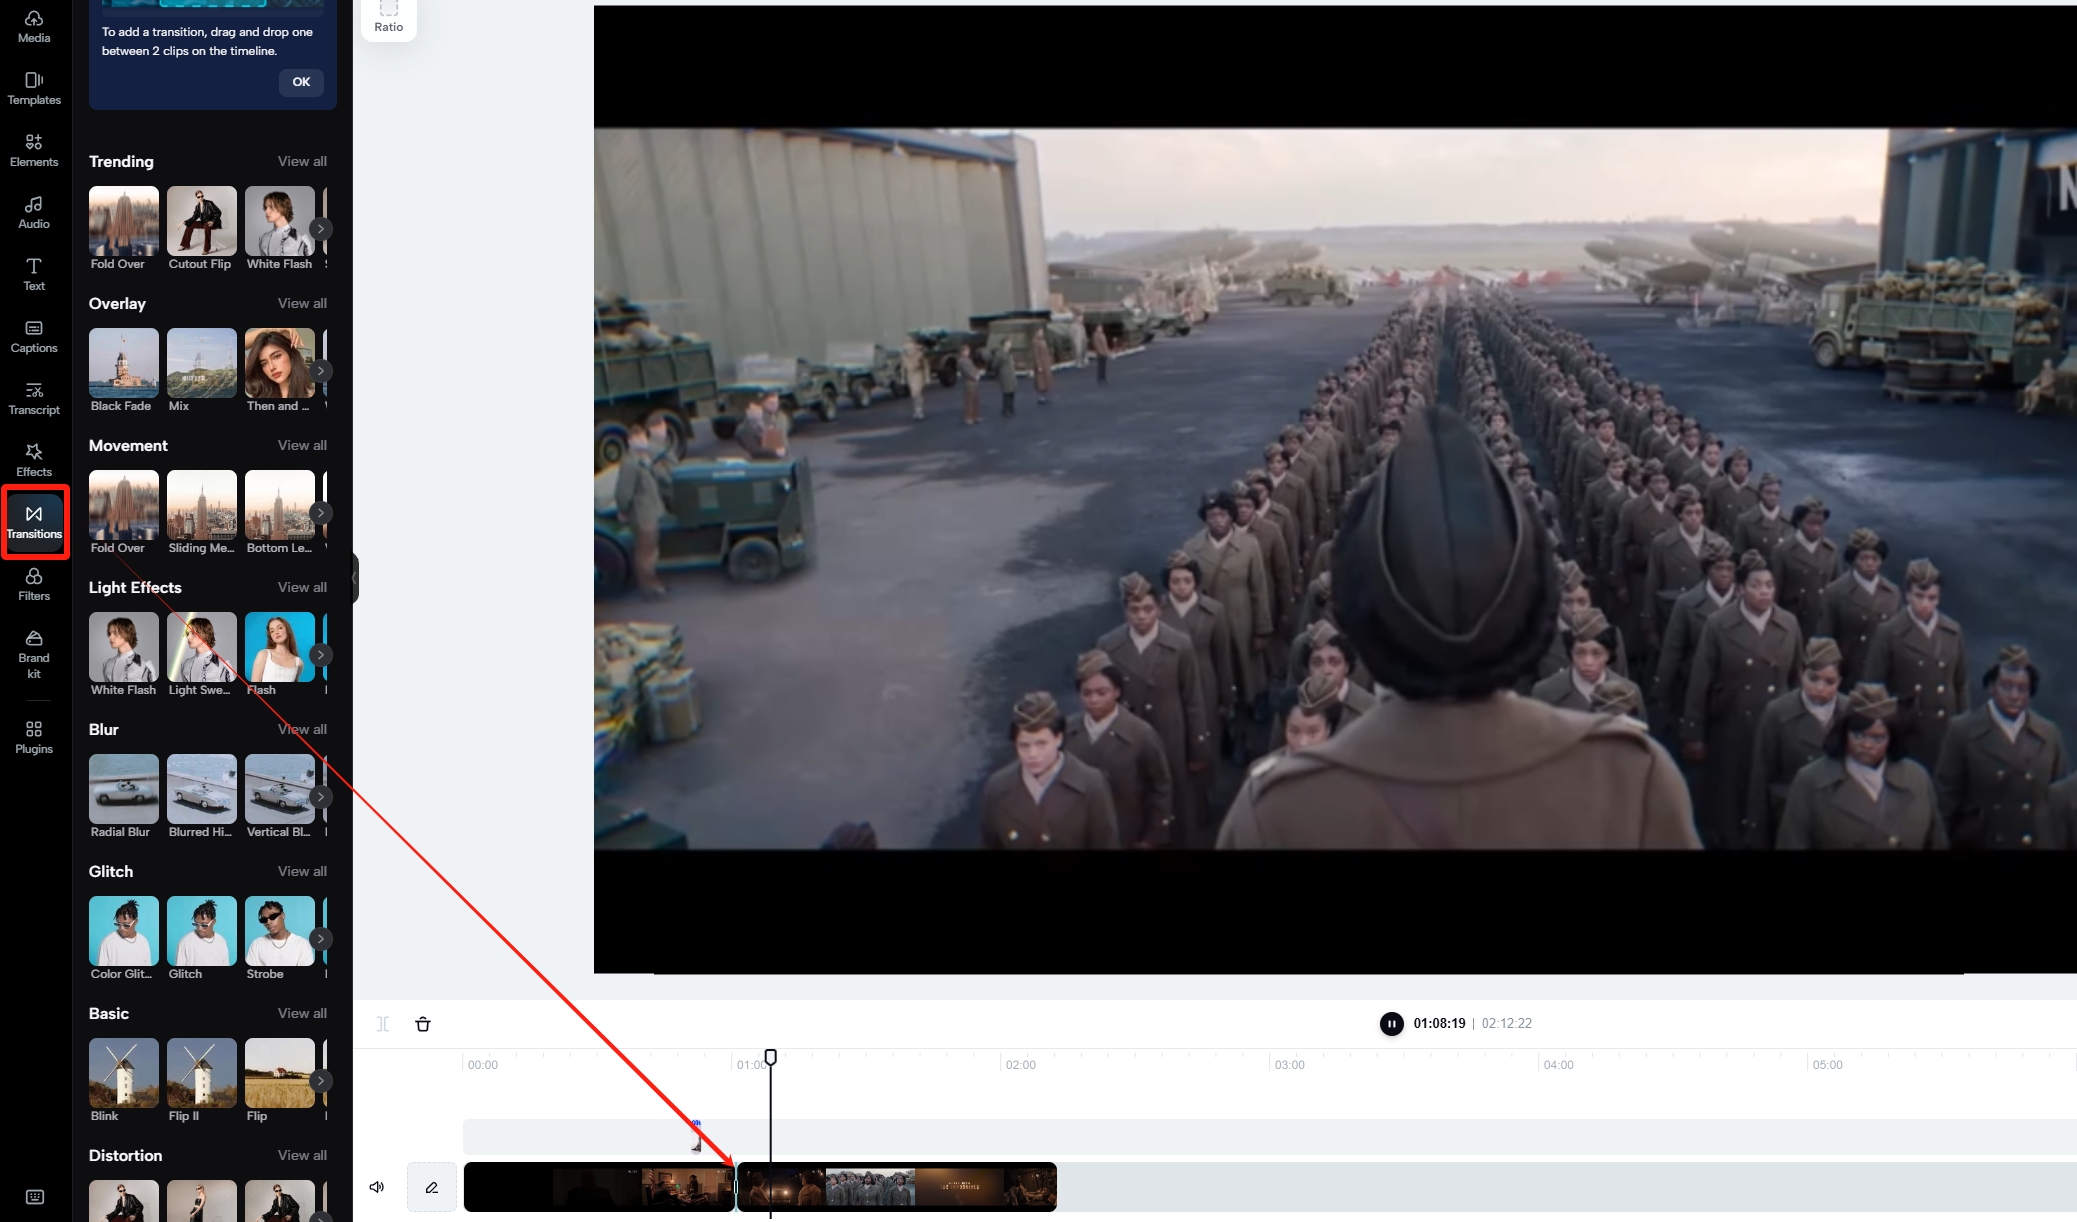The width and height of the screenshot is (2077, 1222).
Task: Click OK on transition tip
Action: 301,82
